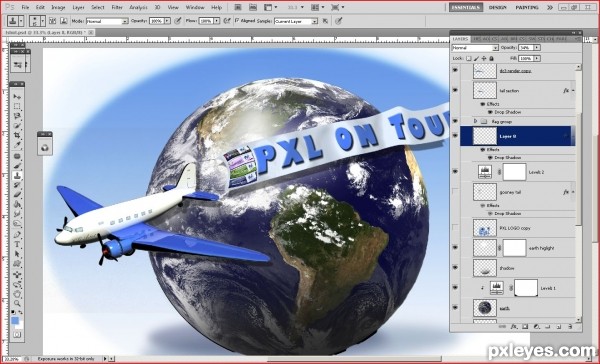Image resolution: width=600 pixels, height=364 pixels.
Task: Toggle the Aligned checkbox
Action: [x=237, y=21]
